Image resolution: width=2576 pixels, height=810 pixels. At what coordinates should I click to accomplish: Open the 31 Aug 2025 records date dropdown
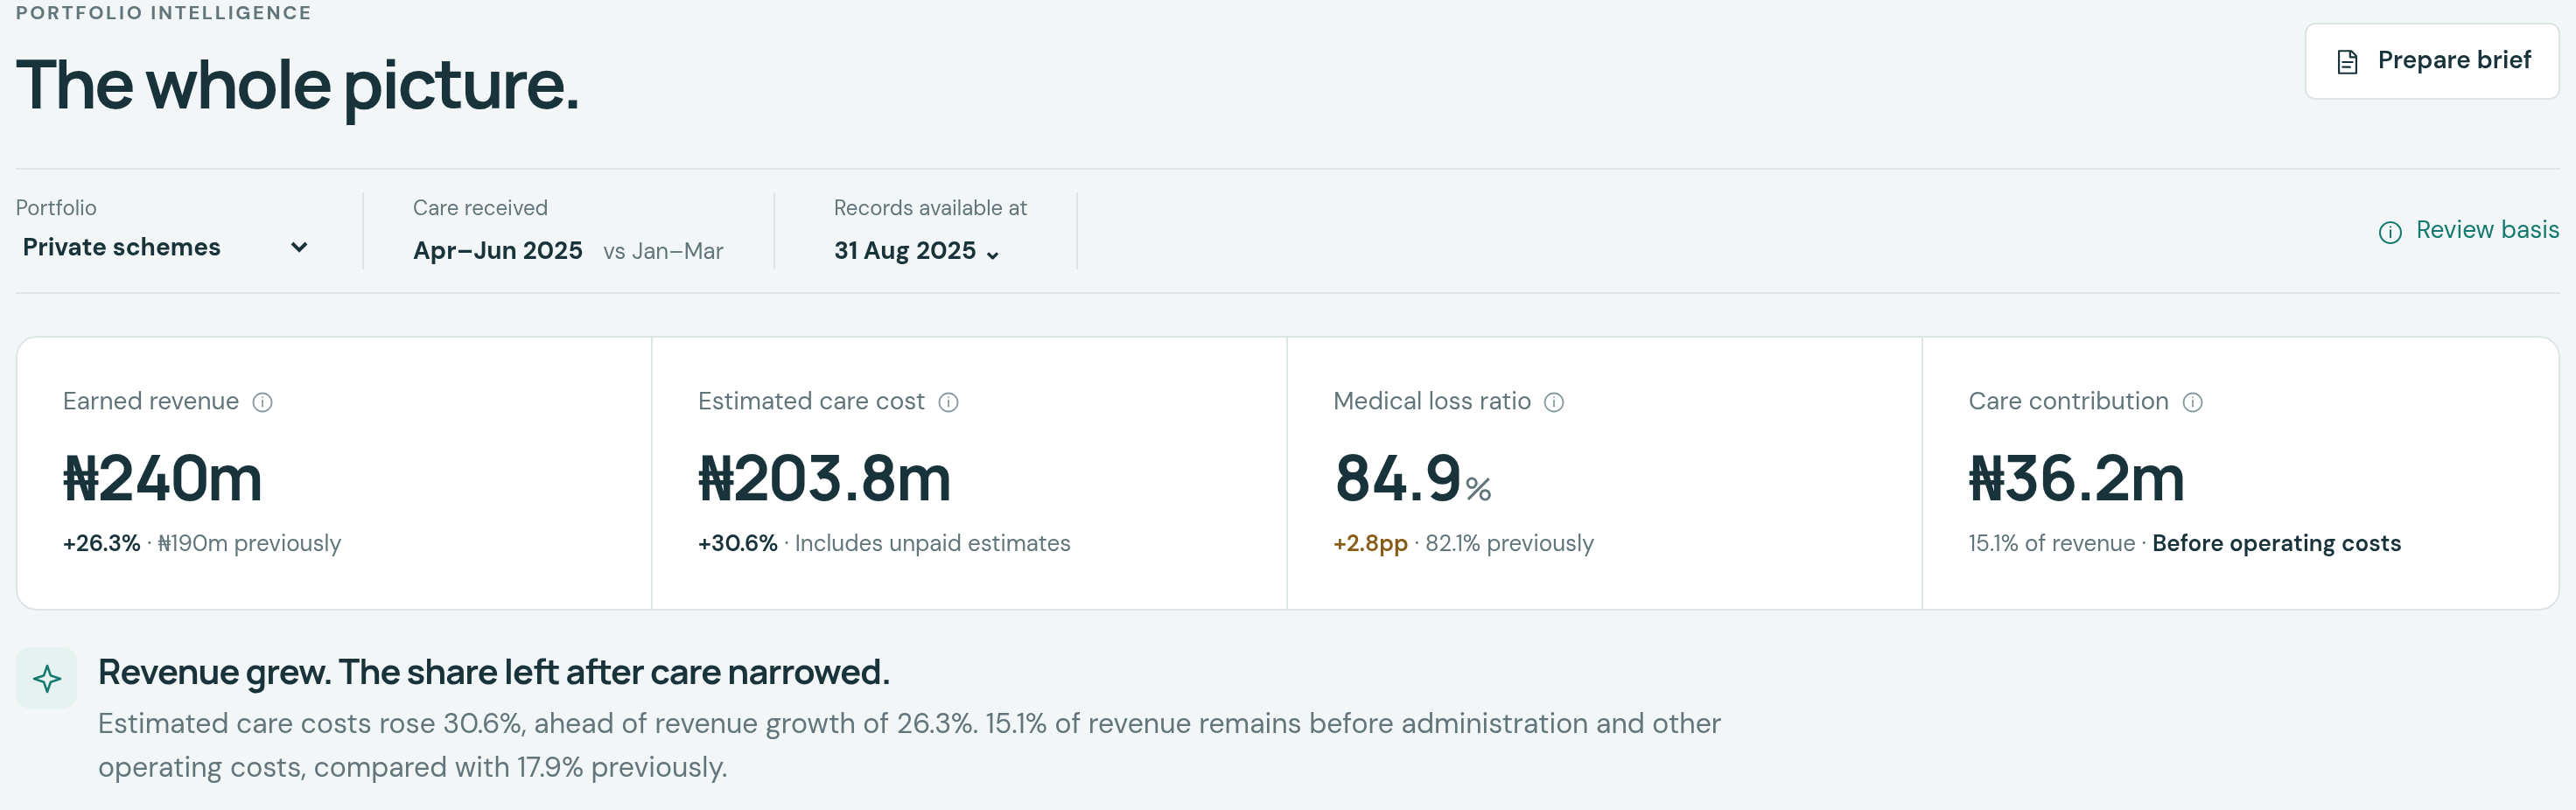click(917, 251)
